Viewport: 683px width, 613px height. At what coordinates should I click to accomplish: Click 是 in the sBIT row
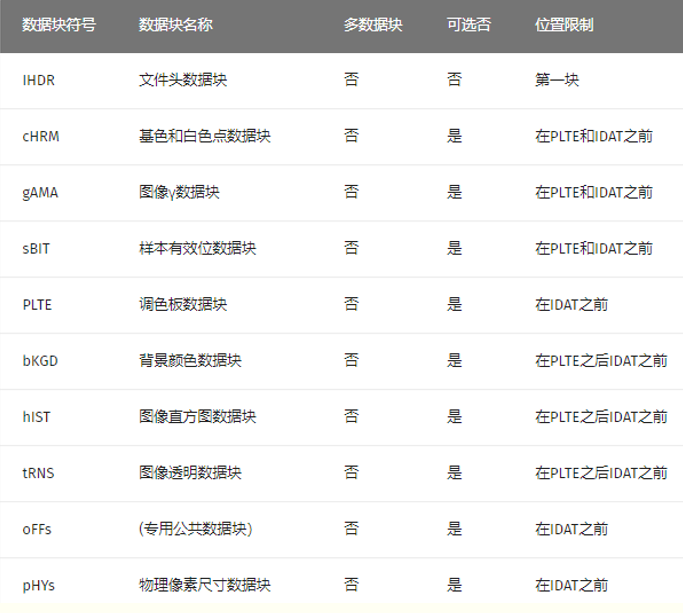pyautogui.click(x=454, y=248)
